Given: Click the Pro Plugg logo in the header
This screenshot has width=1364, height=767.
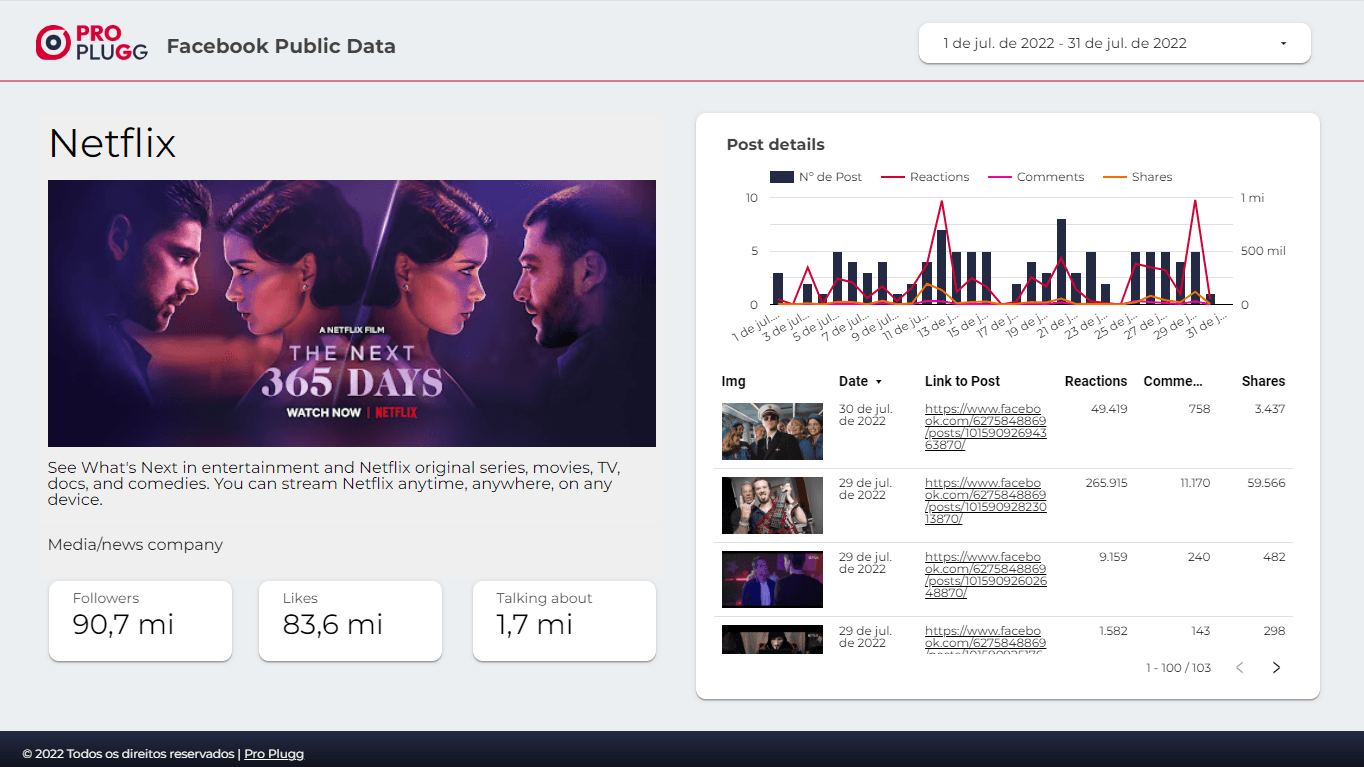Looking at the screenshot, I should (92, 42).
